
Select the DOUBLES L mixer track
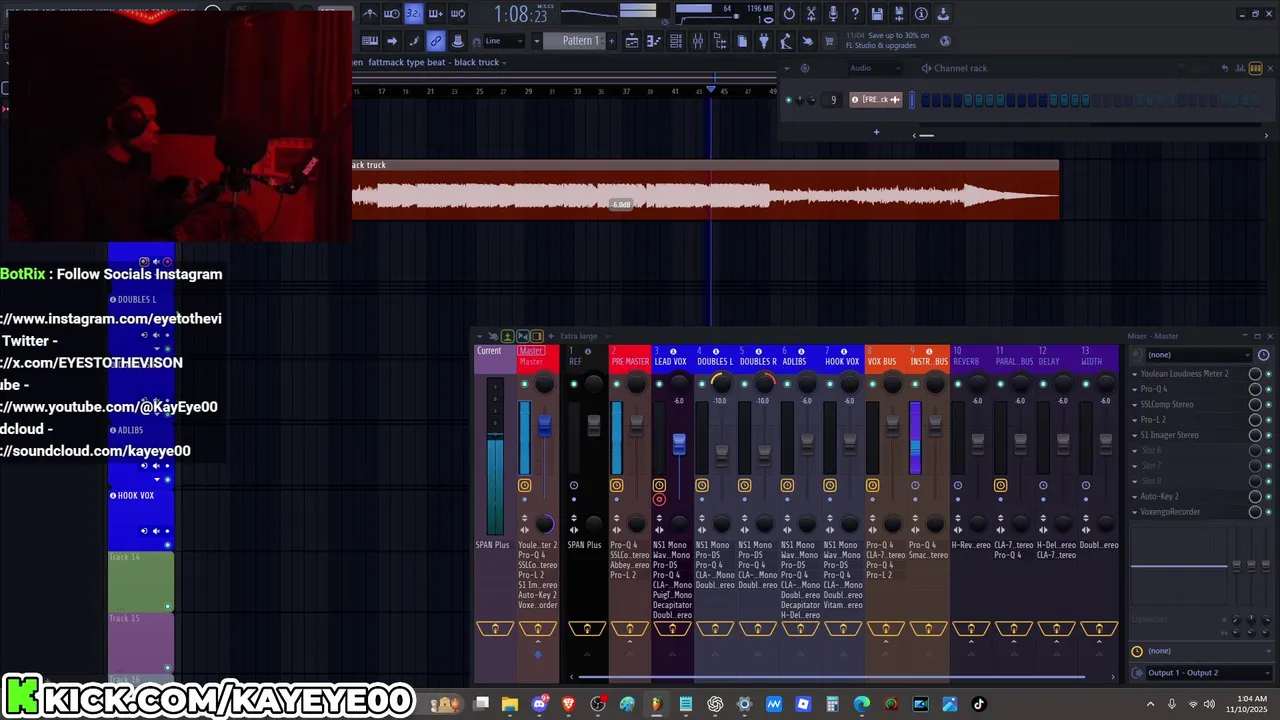[715, 357]
